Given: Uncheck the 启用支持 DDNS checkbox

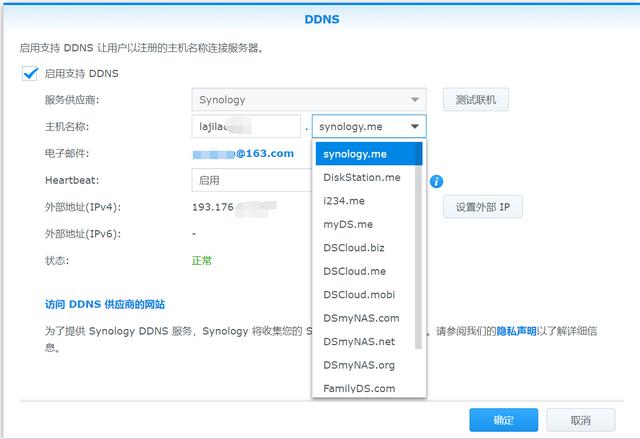Looking at the screenshot, I should pyautogui.click(x=30, y=73).
